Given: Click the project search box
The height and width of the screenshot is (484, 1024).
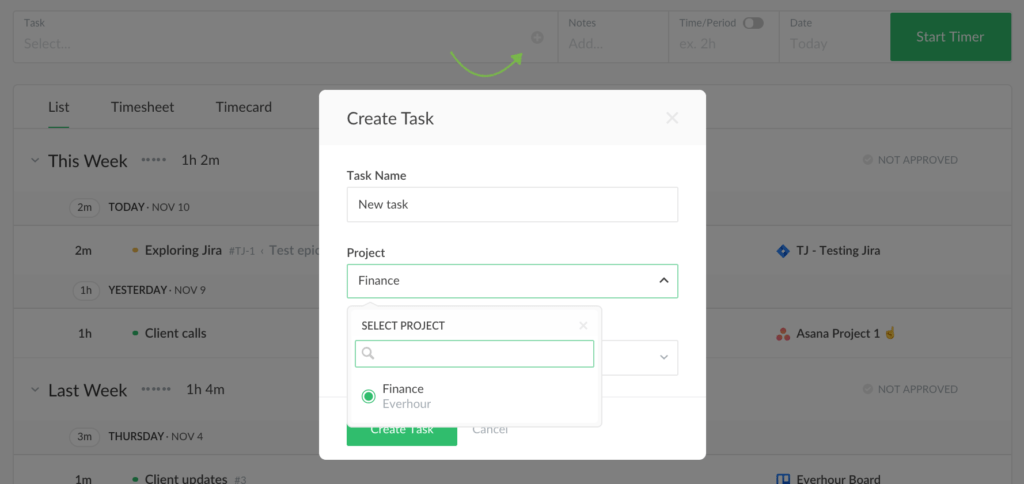Looking at the screenshot, I should point(482,354).
